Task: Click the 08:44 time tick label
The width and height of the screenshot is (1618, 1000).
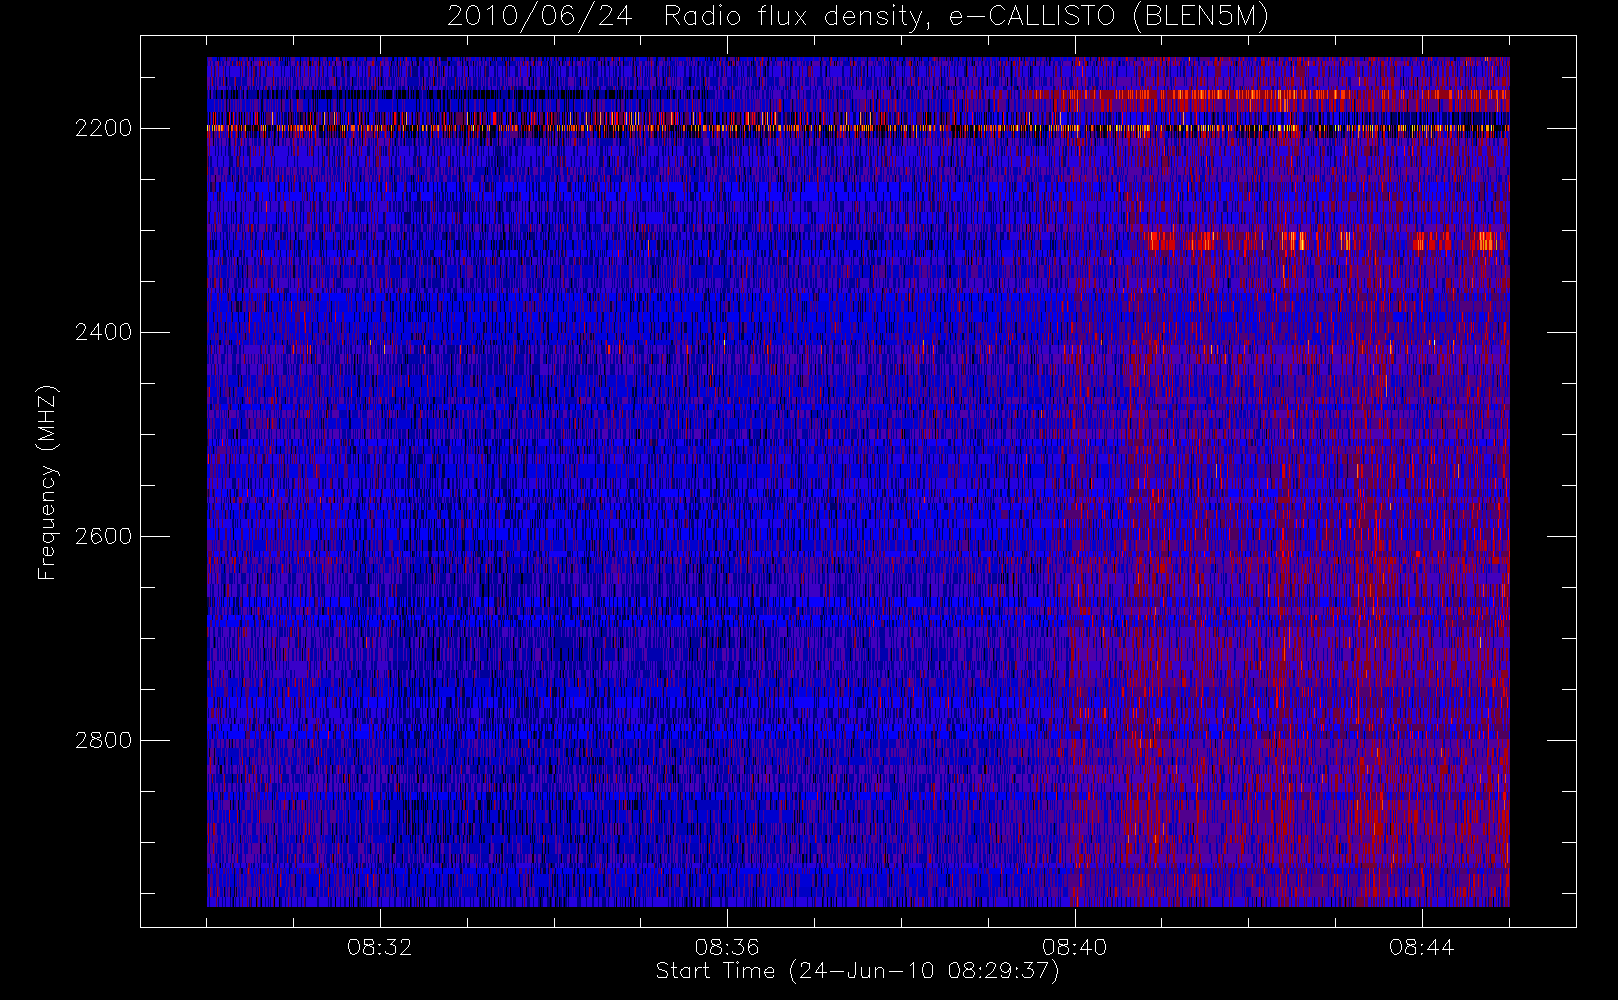Action: pos(1421,947)
